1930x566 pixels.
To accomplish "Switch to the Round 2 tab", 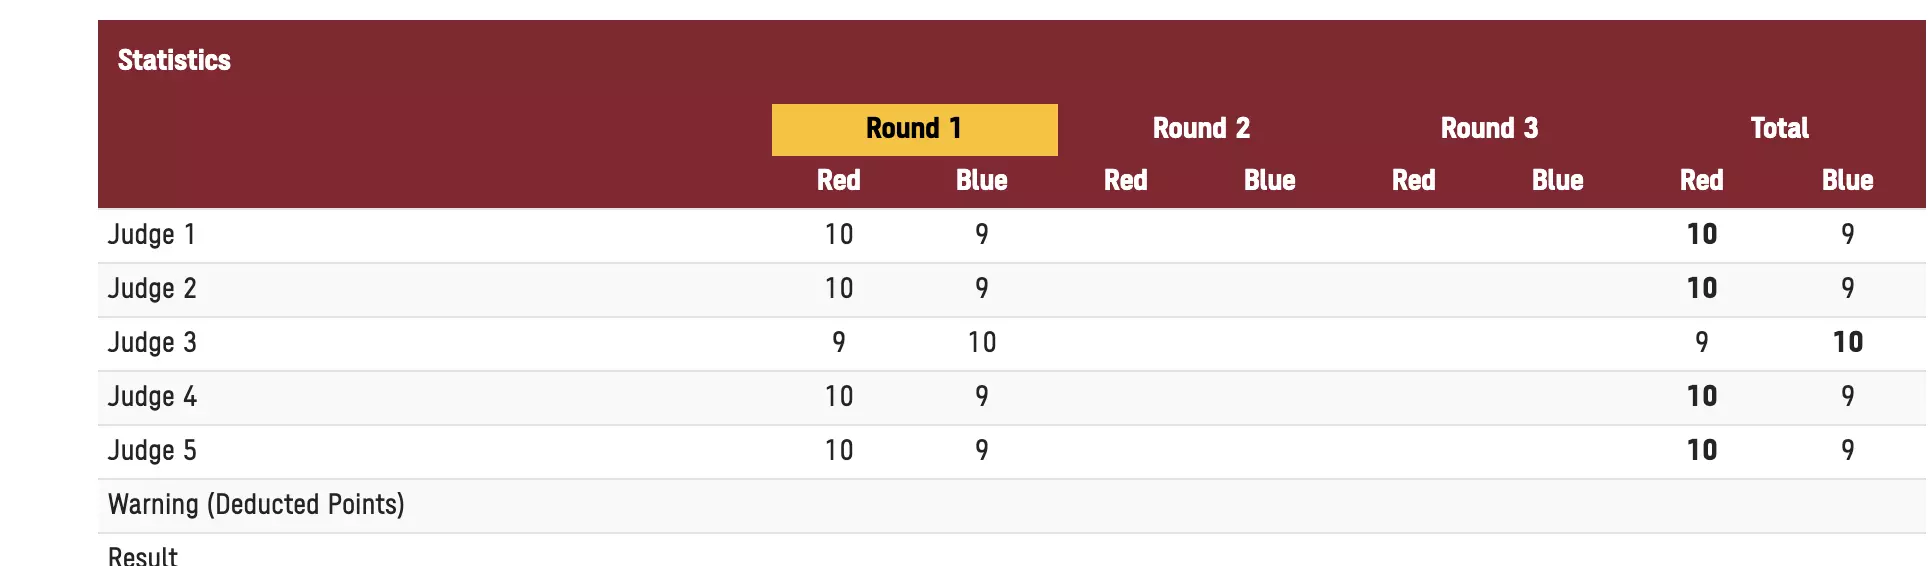I will coord(1201,129).
